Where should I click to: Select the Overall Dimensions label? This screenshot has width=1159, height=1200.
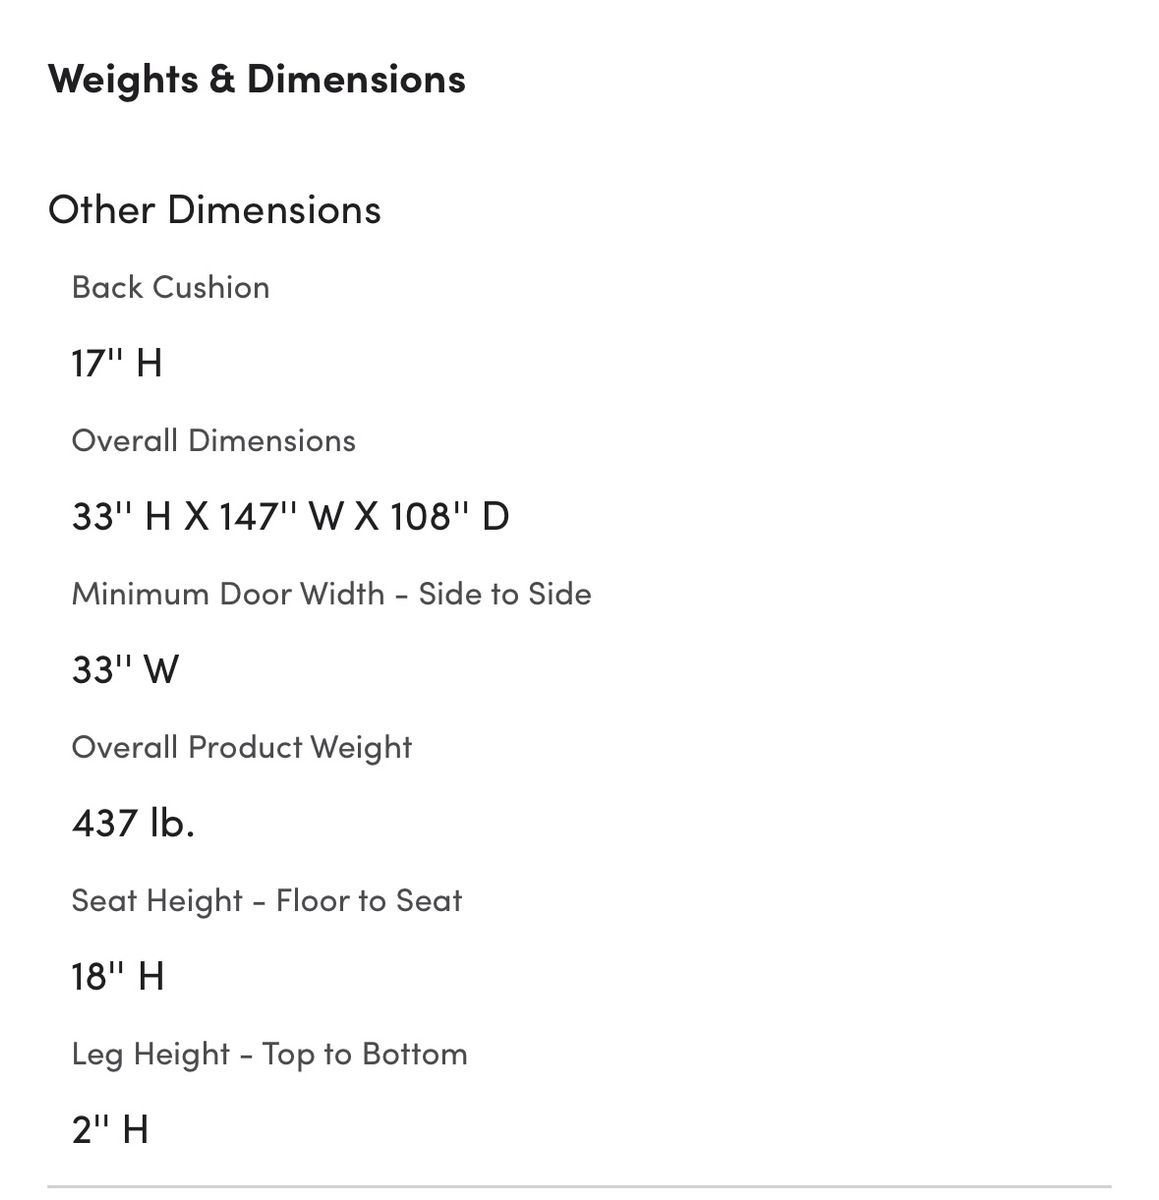[x=213, y=441]
